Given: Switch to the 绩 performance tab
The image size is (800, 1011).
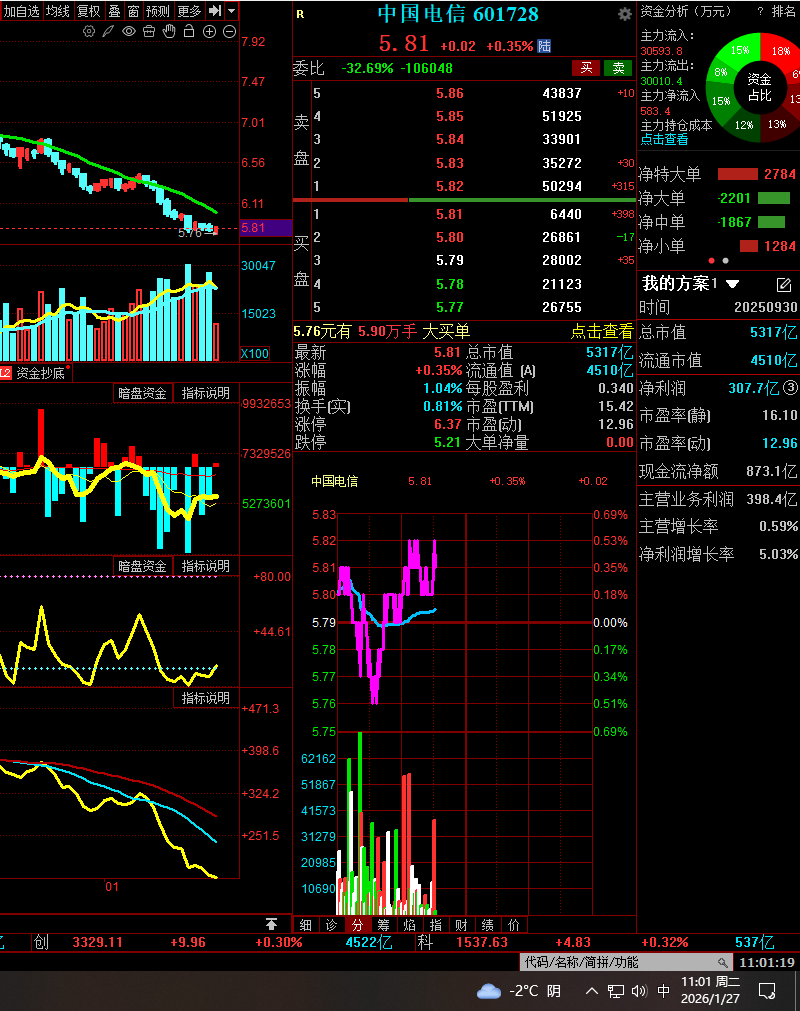Looking at the screenshot, I should pyautogui.click(x=488, y=925).
